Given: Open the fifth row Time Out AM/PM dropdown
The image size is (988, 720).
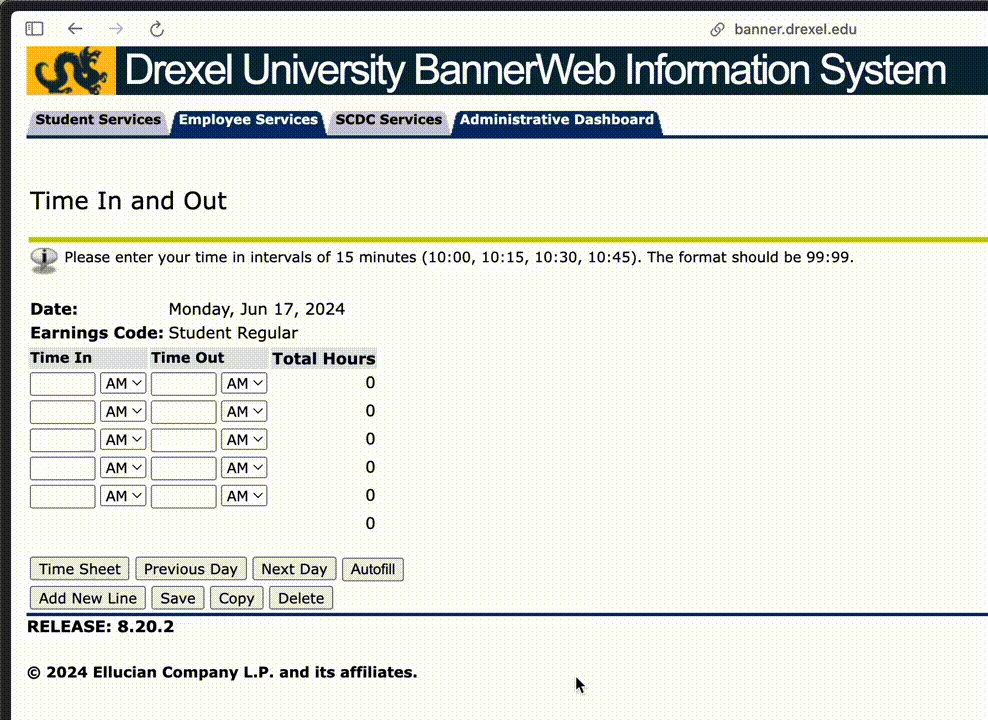Looking at the screenshot, I should click(x=244, y=496).
